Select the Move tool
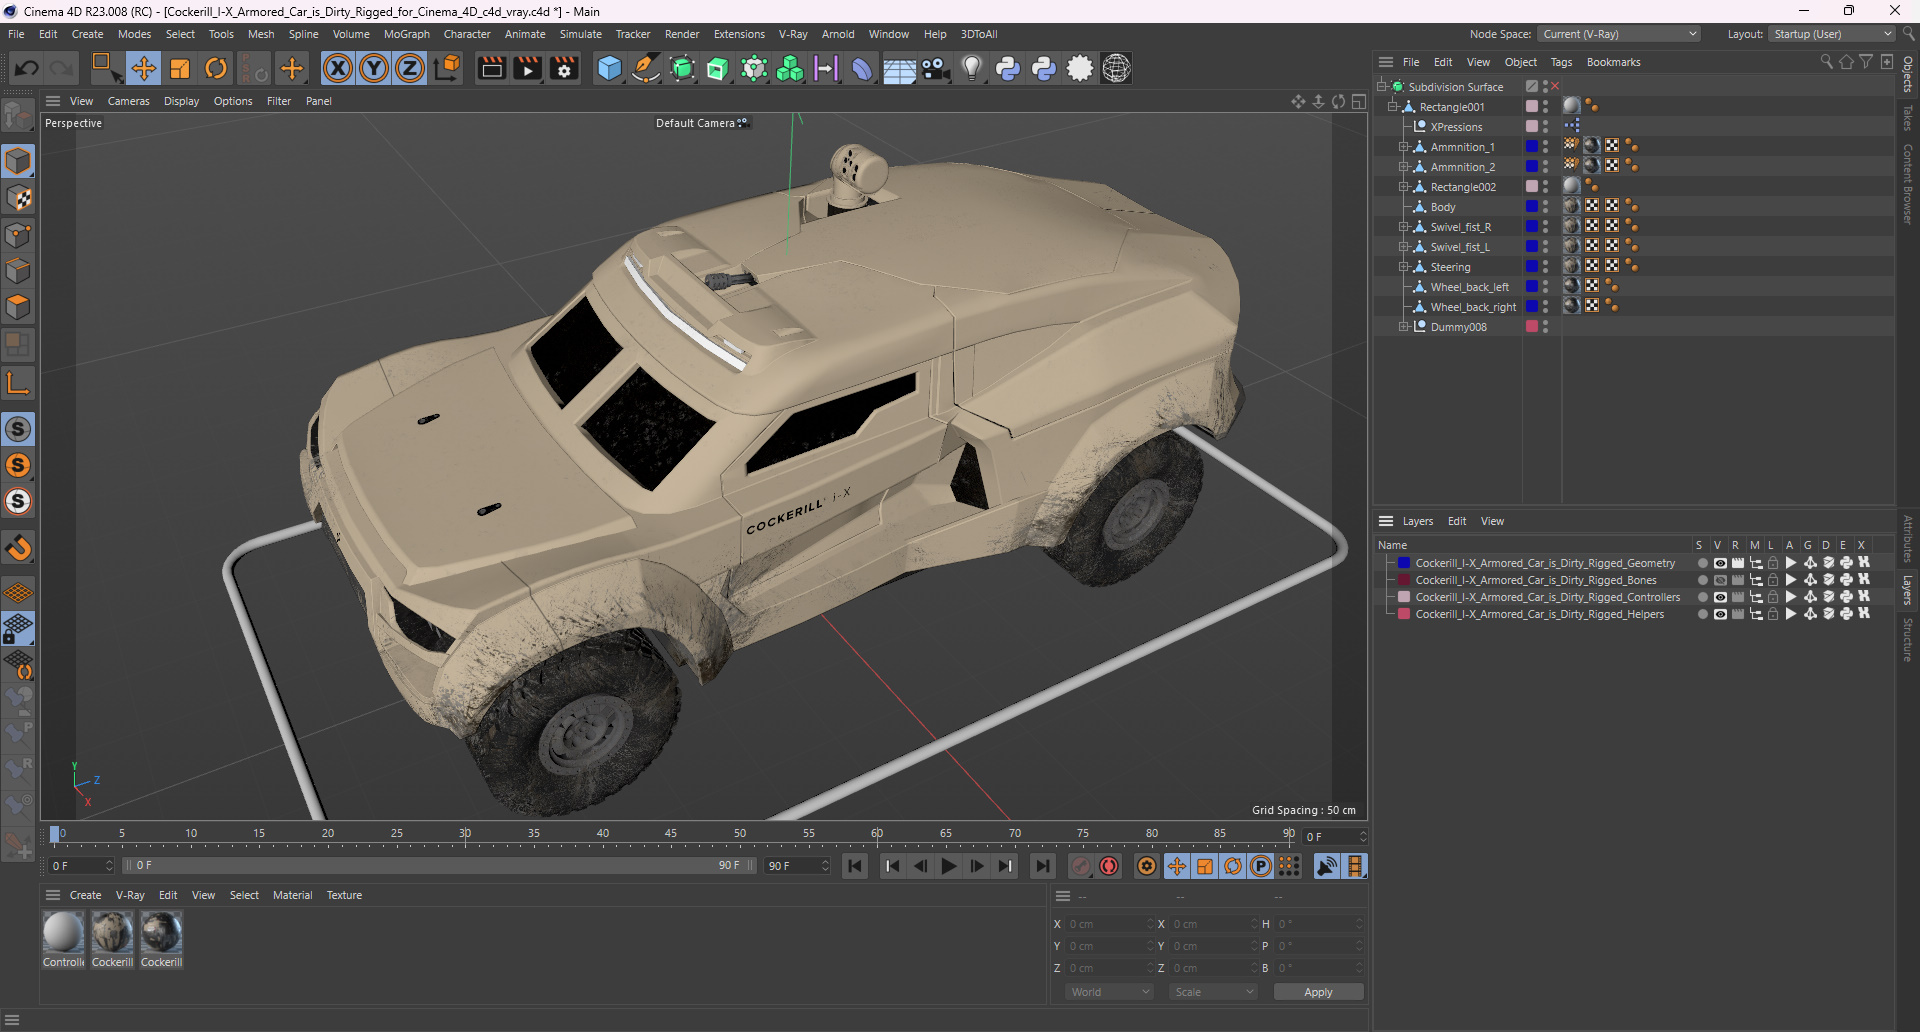 (x=143, y=68)
